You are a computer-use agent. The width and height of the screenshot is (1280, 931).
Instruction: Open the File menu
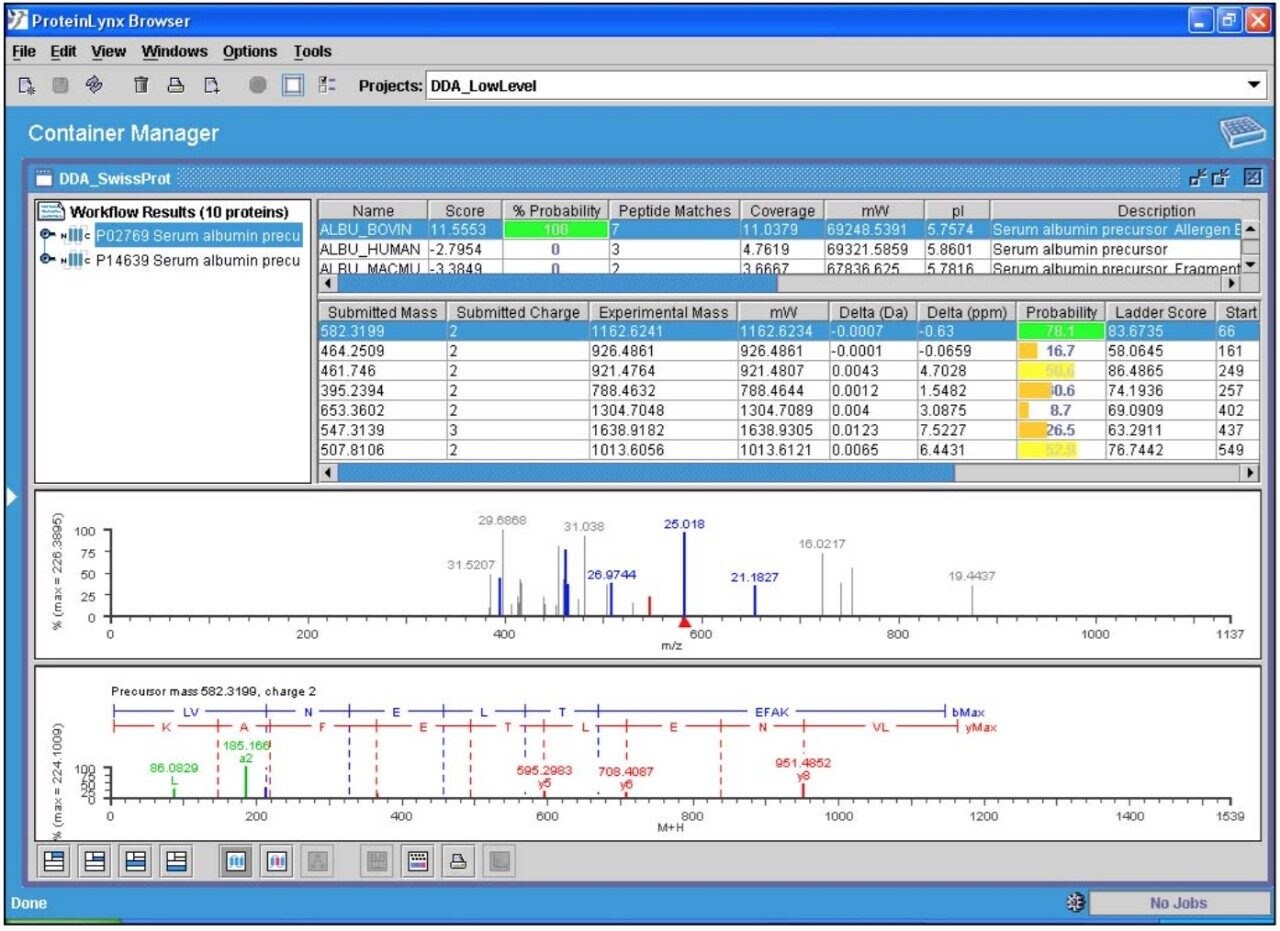click(24, 51)
